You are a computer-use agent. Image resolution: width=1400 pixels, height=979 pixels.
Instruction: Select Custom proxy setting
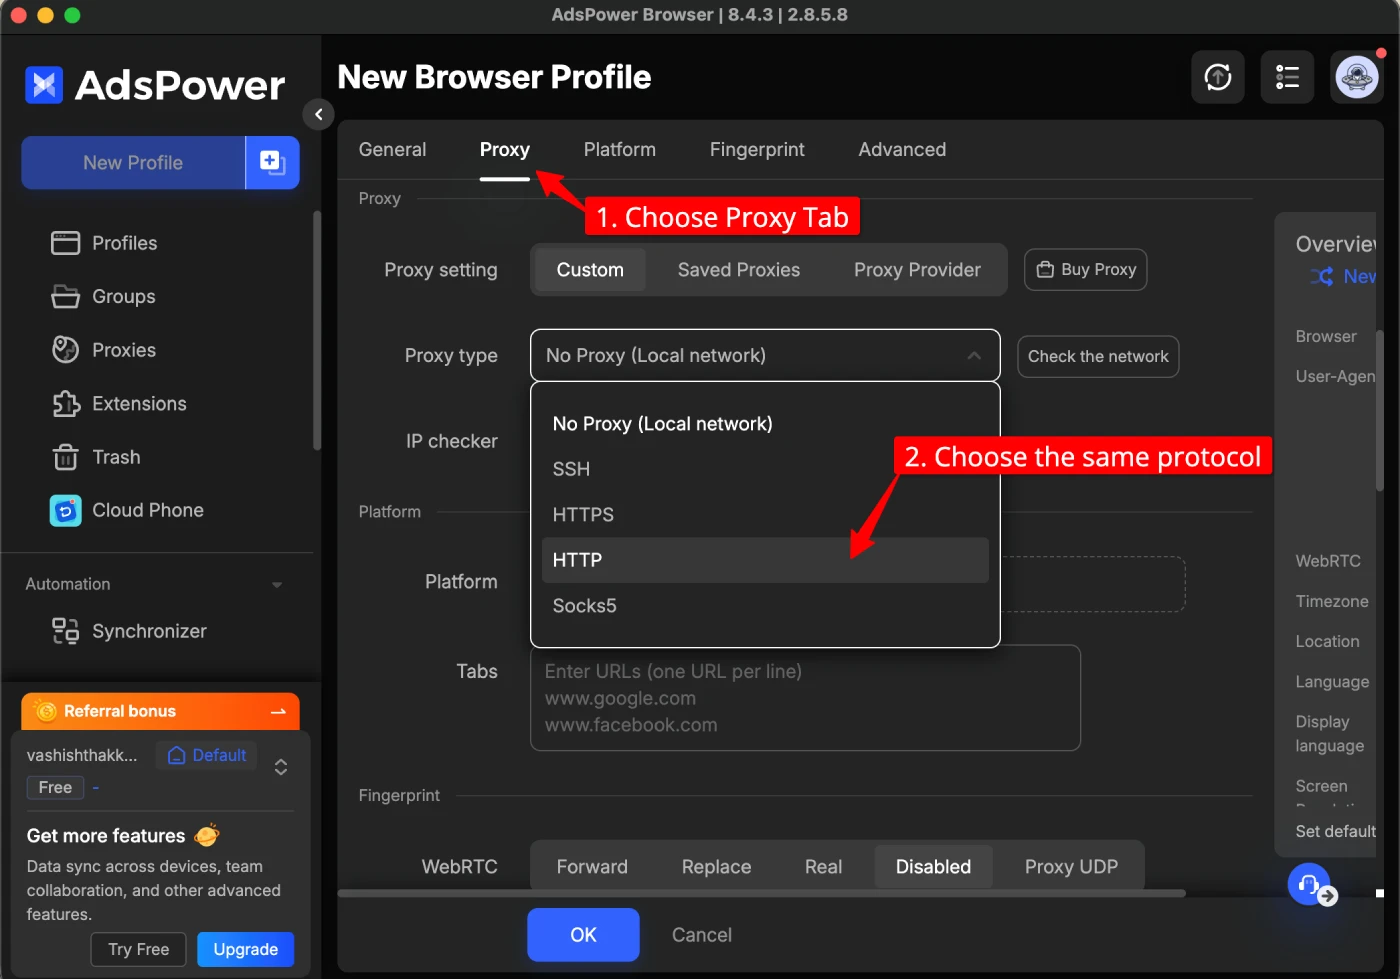(x=590, y=270)
